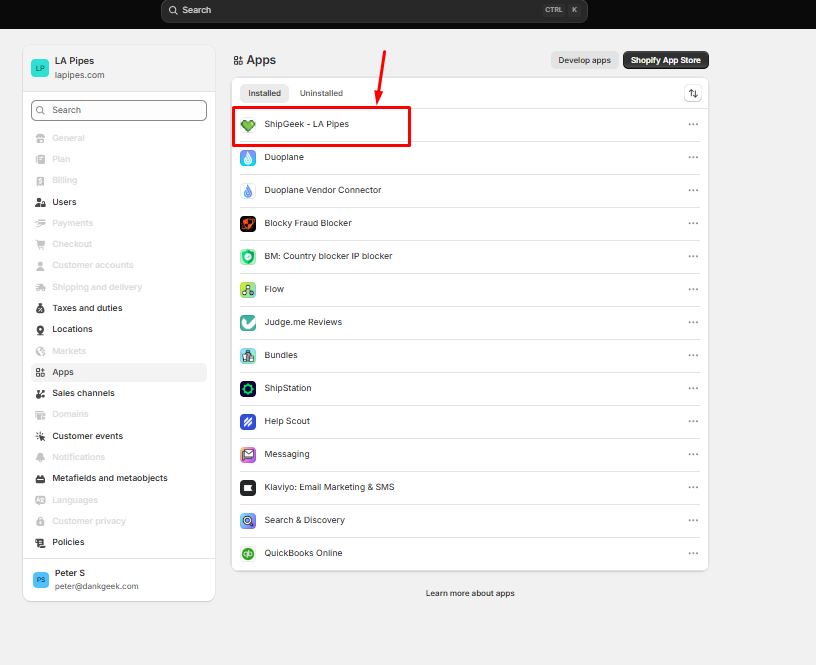
Task: Open Users settings in sidebar
Action: pyautogui.click(x=119, y=202)
